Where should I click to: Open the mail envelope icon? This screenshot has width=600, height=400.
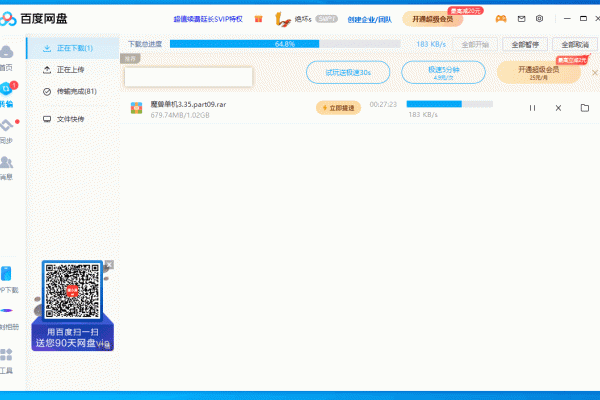[521, 18]
